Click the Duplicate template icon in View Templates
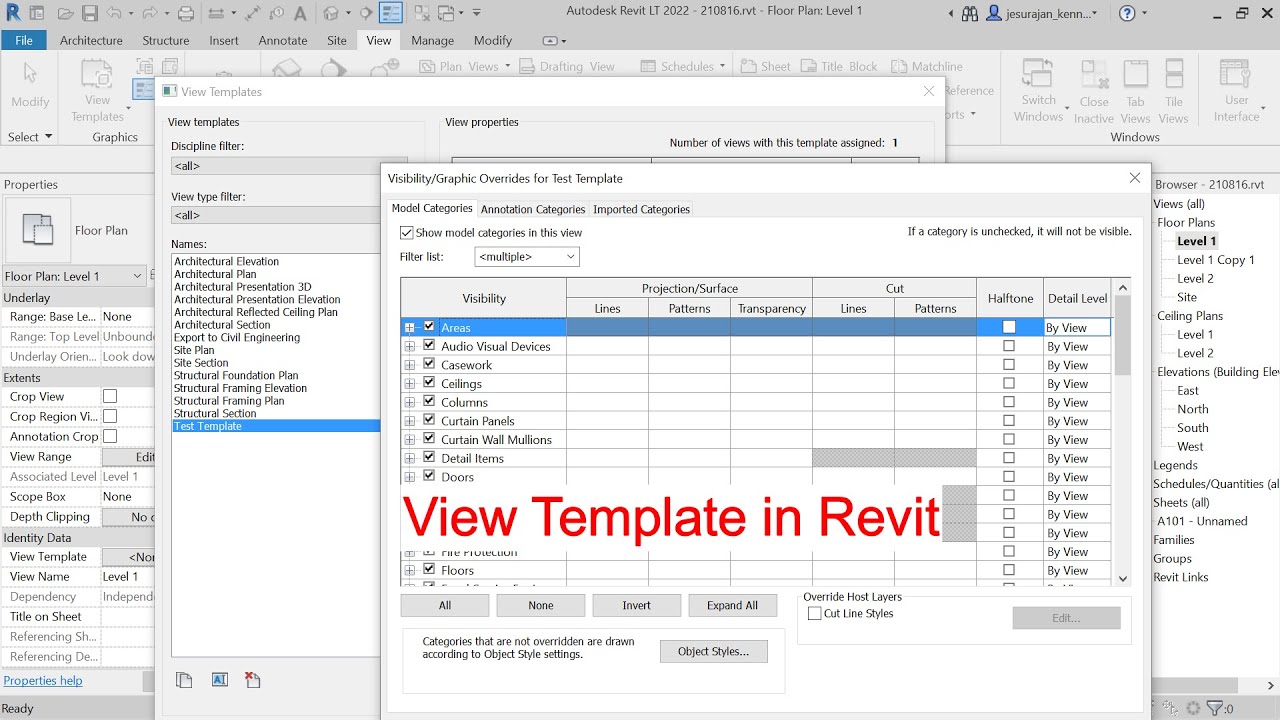 [x=184, y=680]
